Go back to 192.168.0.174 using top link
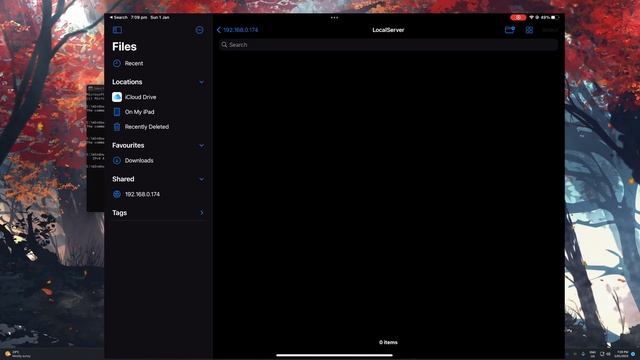The image size is (640, 360). tap(238, 30)
